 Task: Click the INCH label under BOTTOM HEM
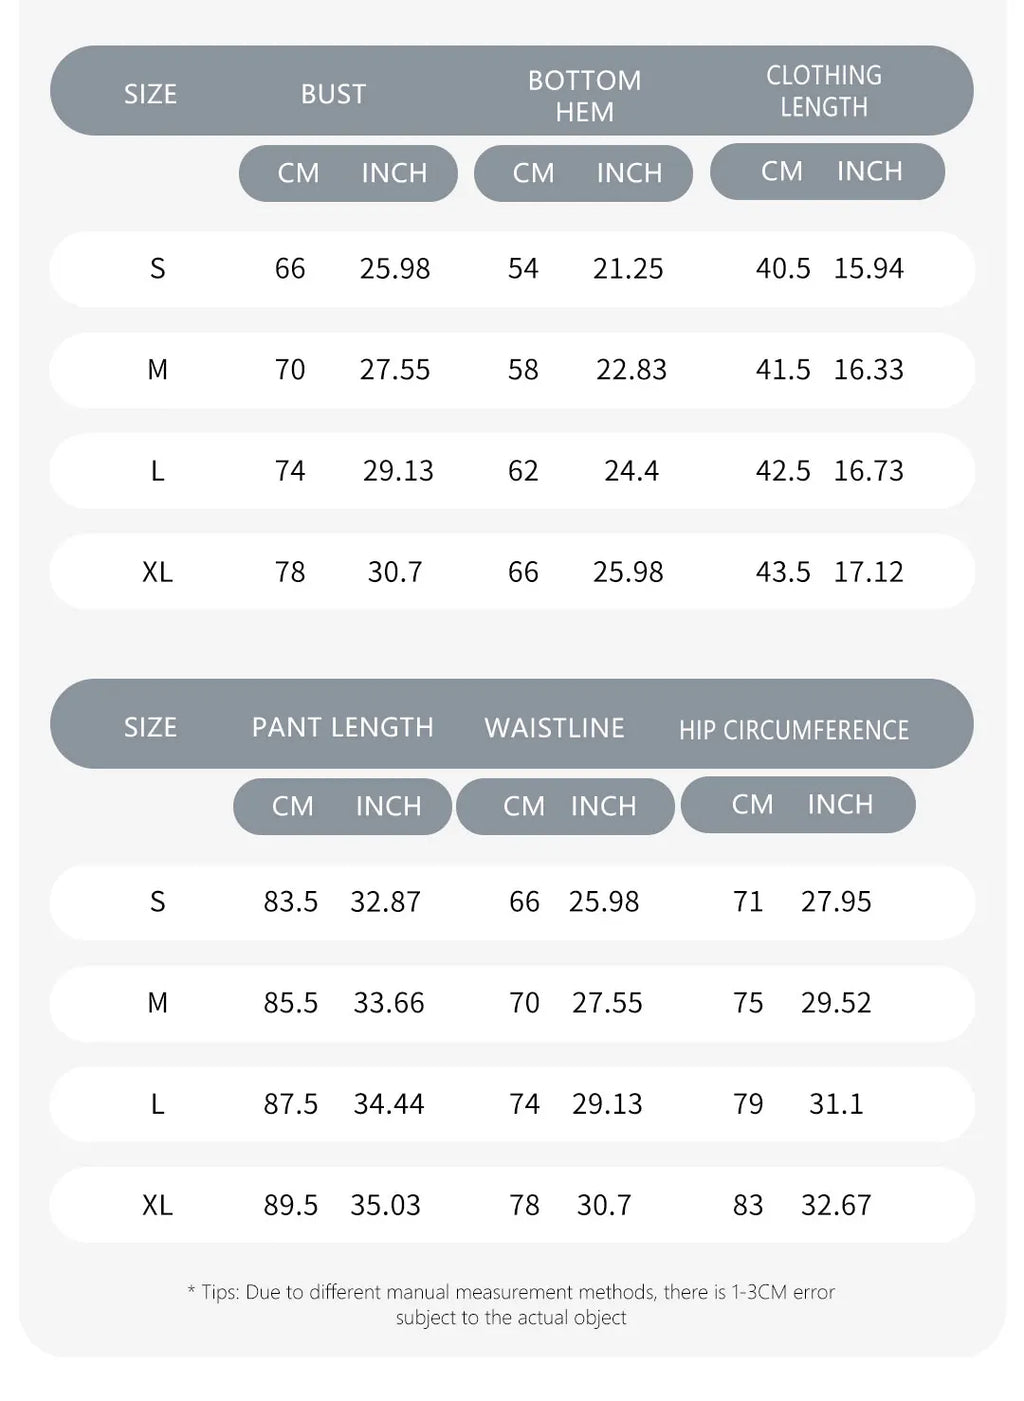629,173
